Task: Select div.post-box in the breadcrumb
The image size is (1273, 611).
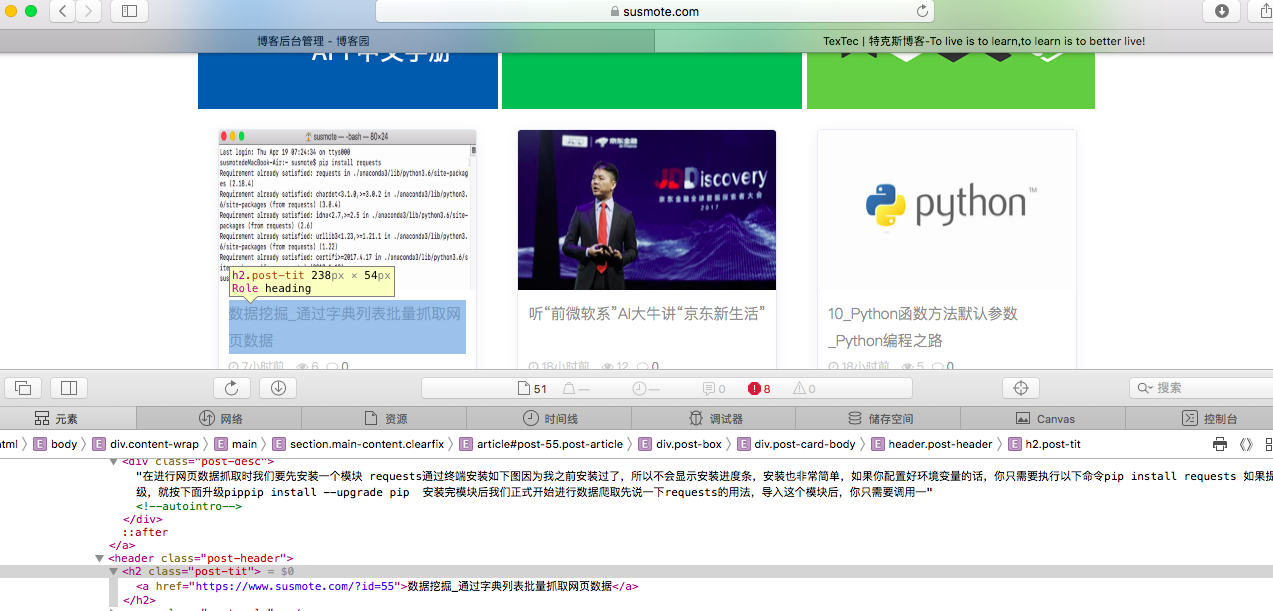Action: [679, 444]
